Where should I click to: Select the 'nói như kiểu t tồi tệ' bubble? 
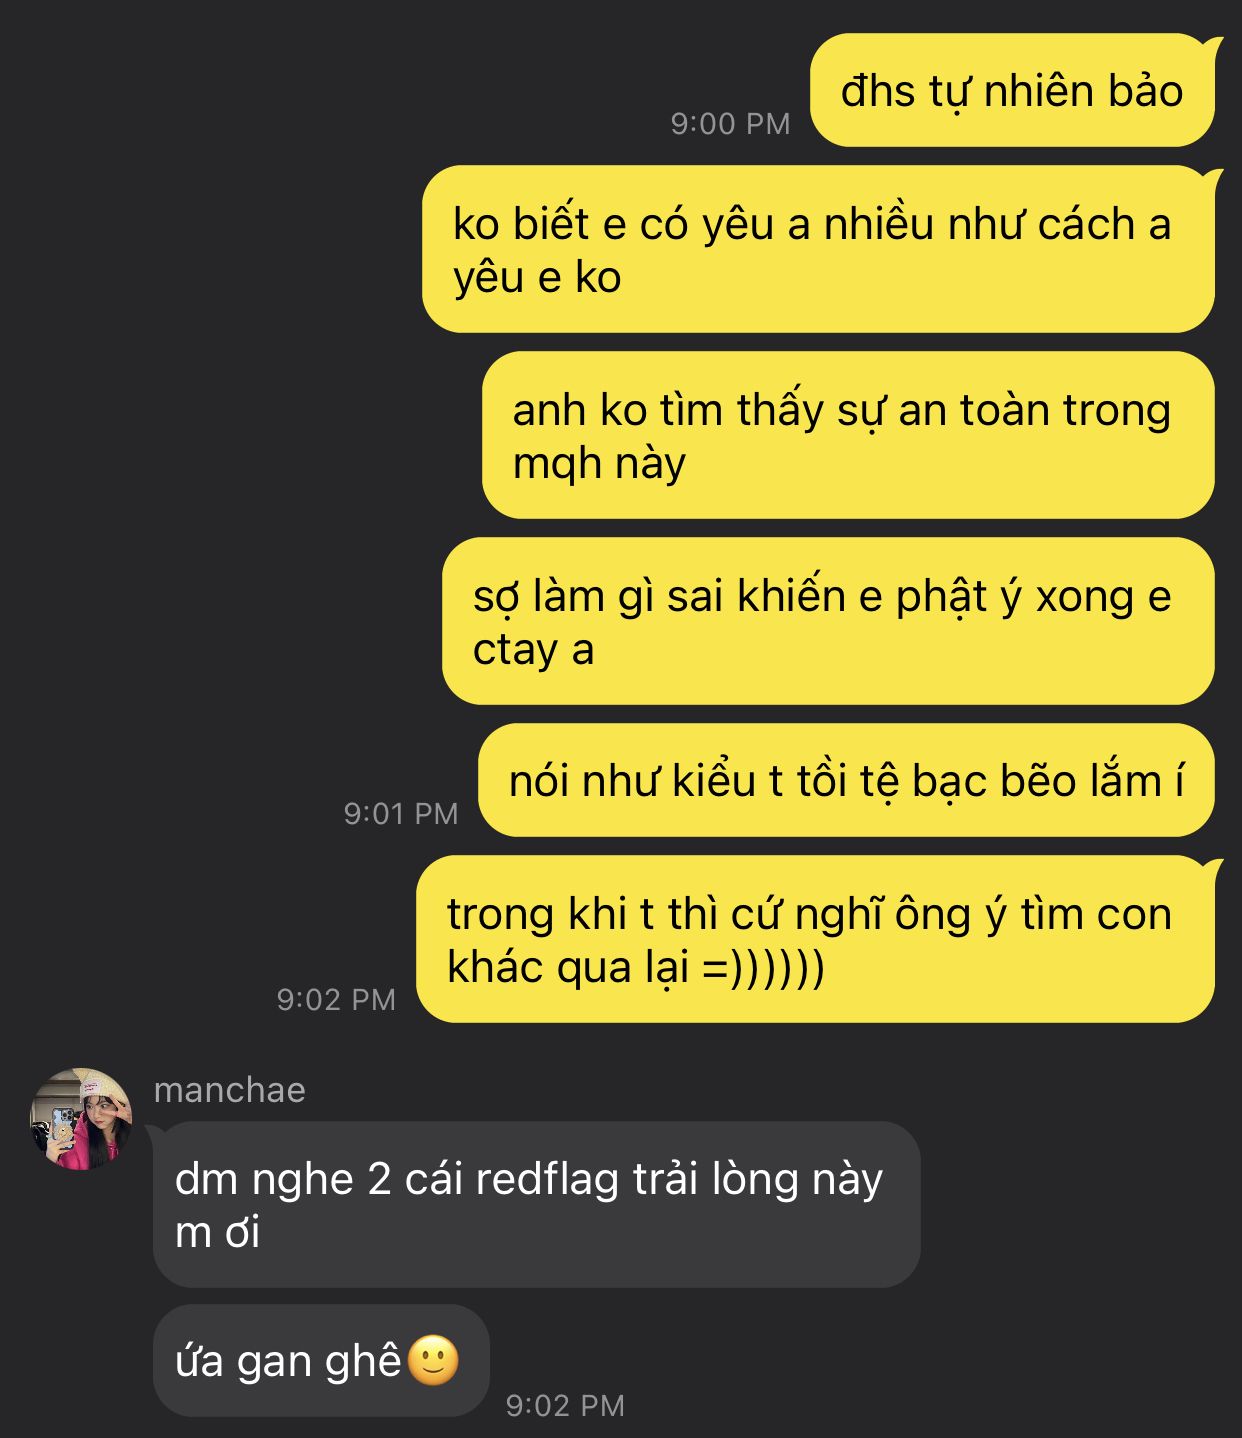pyautogui.click(x=846, y=780)
